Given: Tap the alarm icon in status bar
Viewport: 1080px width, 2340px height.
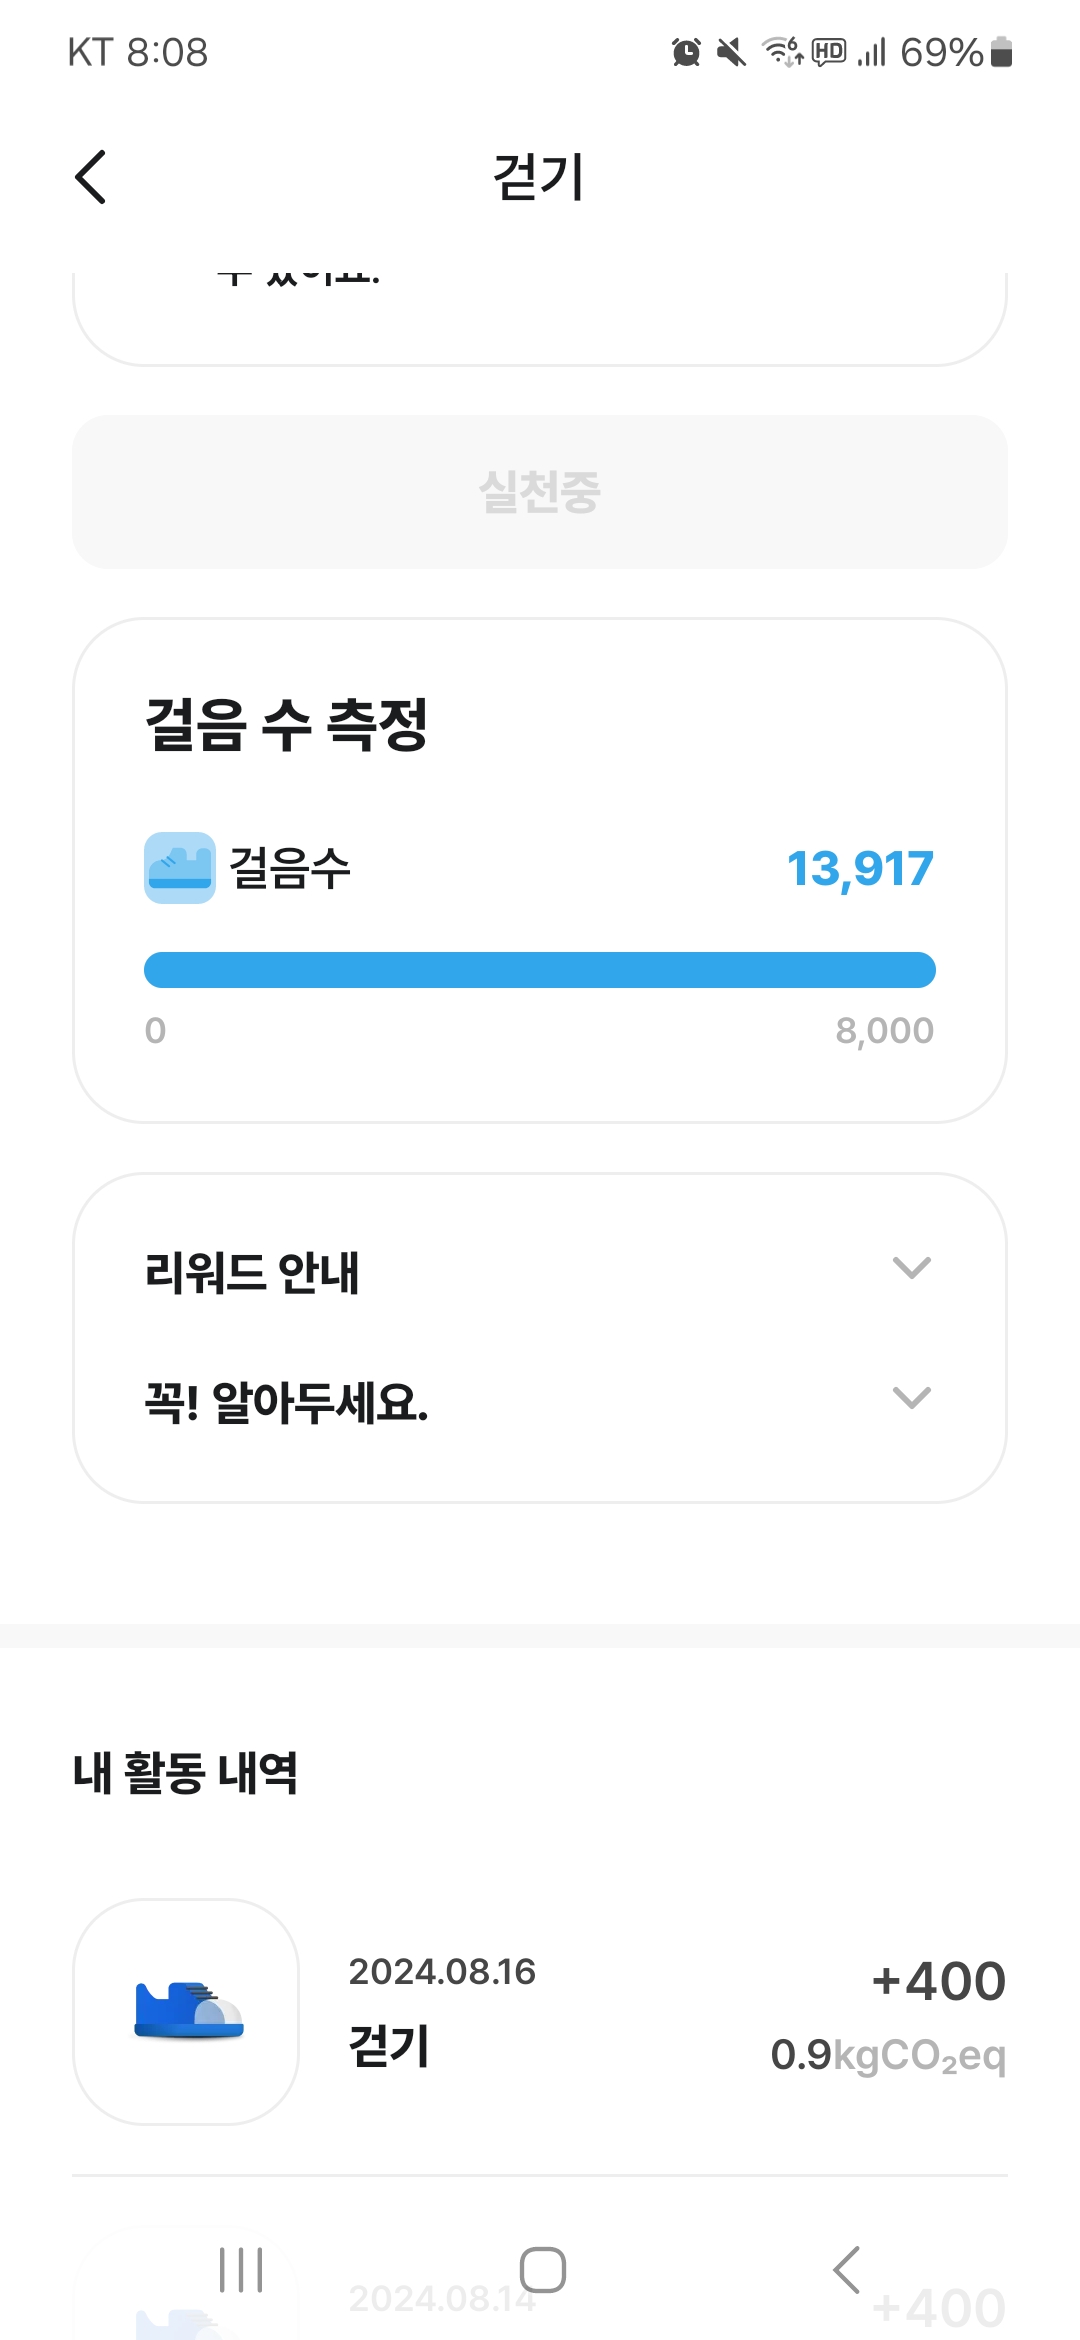Looking at the screenshot, I should tap(686, 52).
